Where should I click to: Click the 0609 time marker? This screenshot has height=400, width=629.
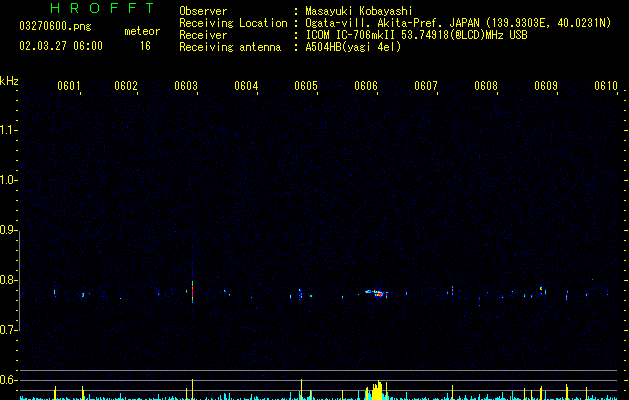point(546,86)
